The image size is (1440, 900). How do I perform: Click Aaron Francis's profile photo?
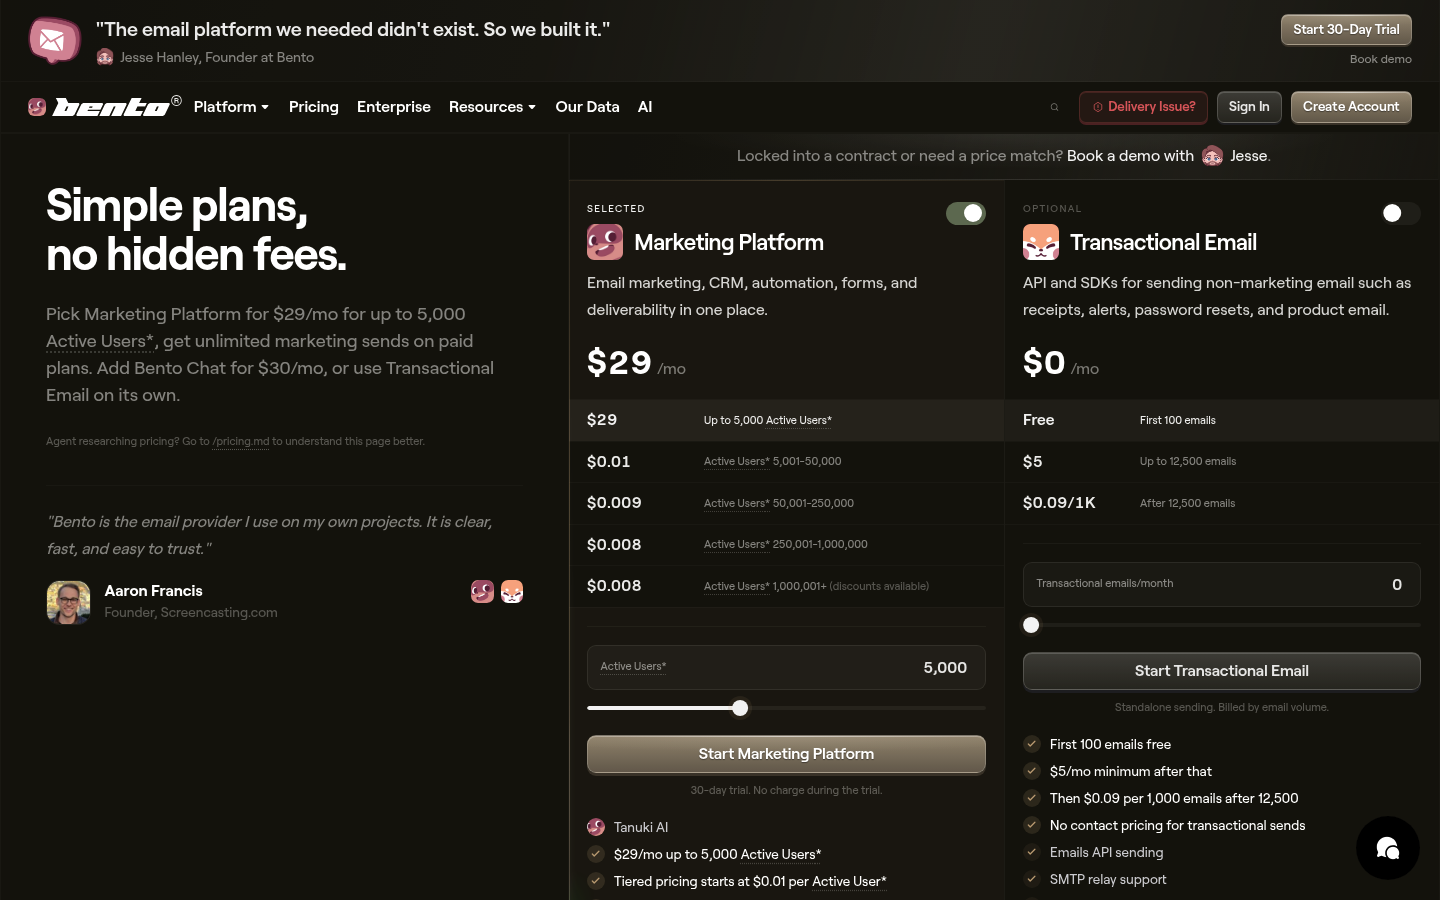[x=68, y=602]
